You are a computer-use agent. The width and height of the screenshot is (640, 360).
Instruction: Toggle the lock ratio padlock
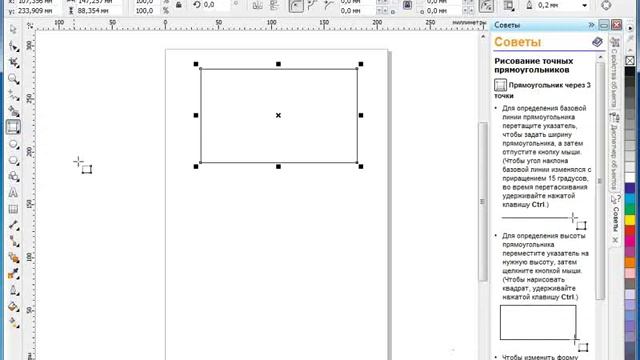click(x=179, y=5)
